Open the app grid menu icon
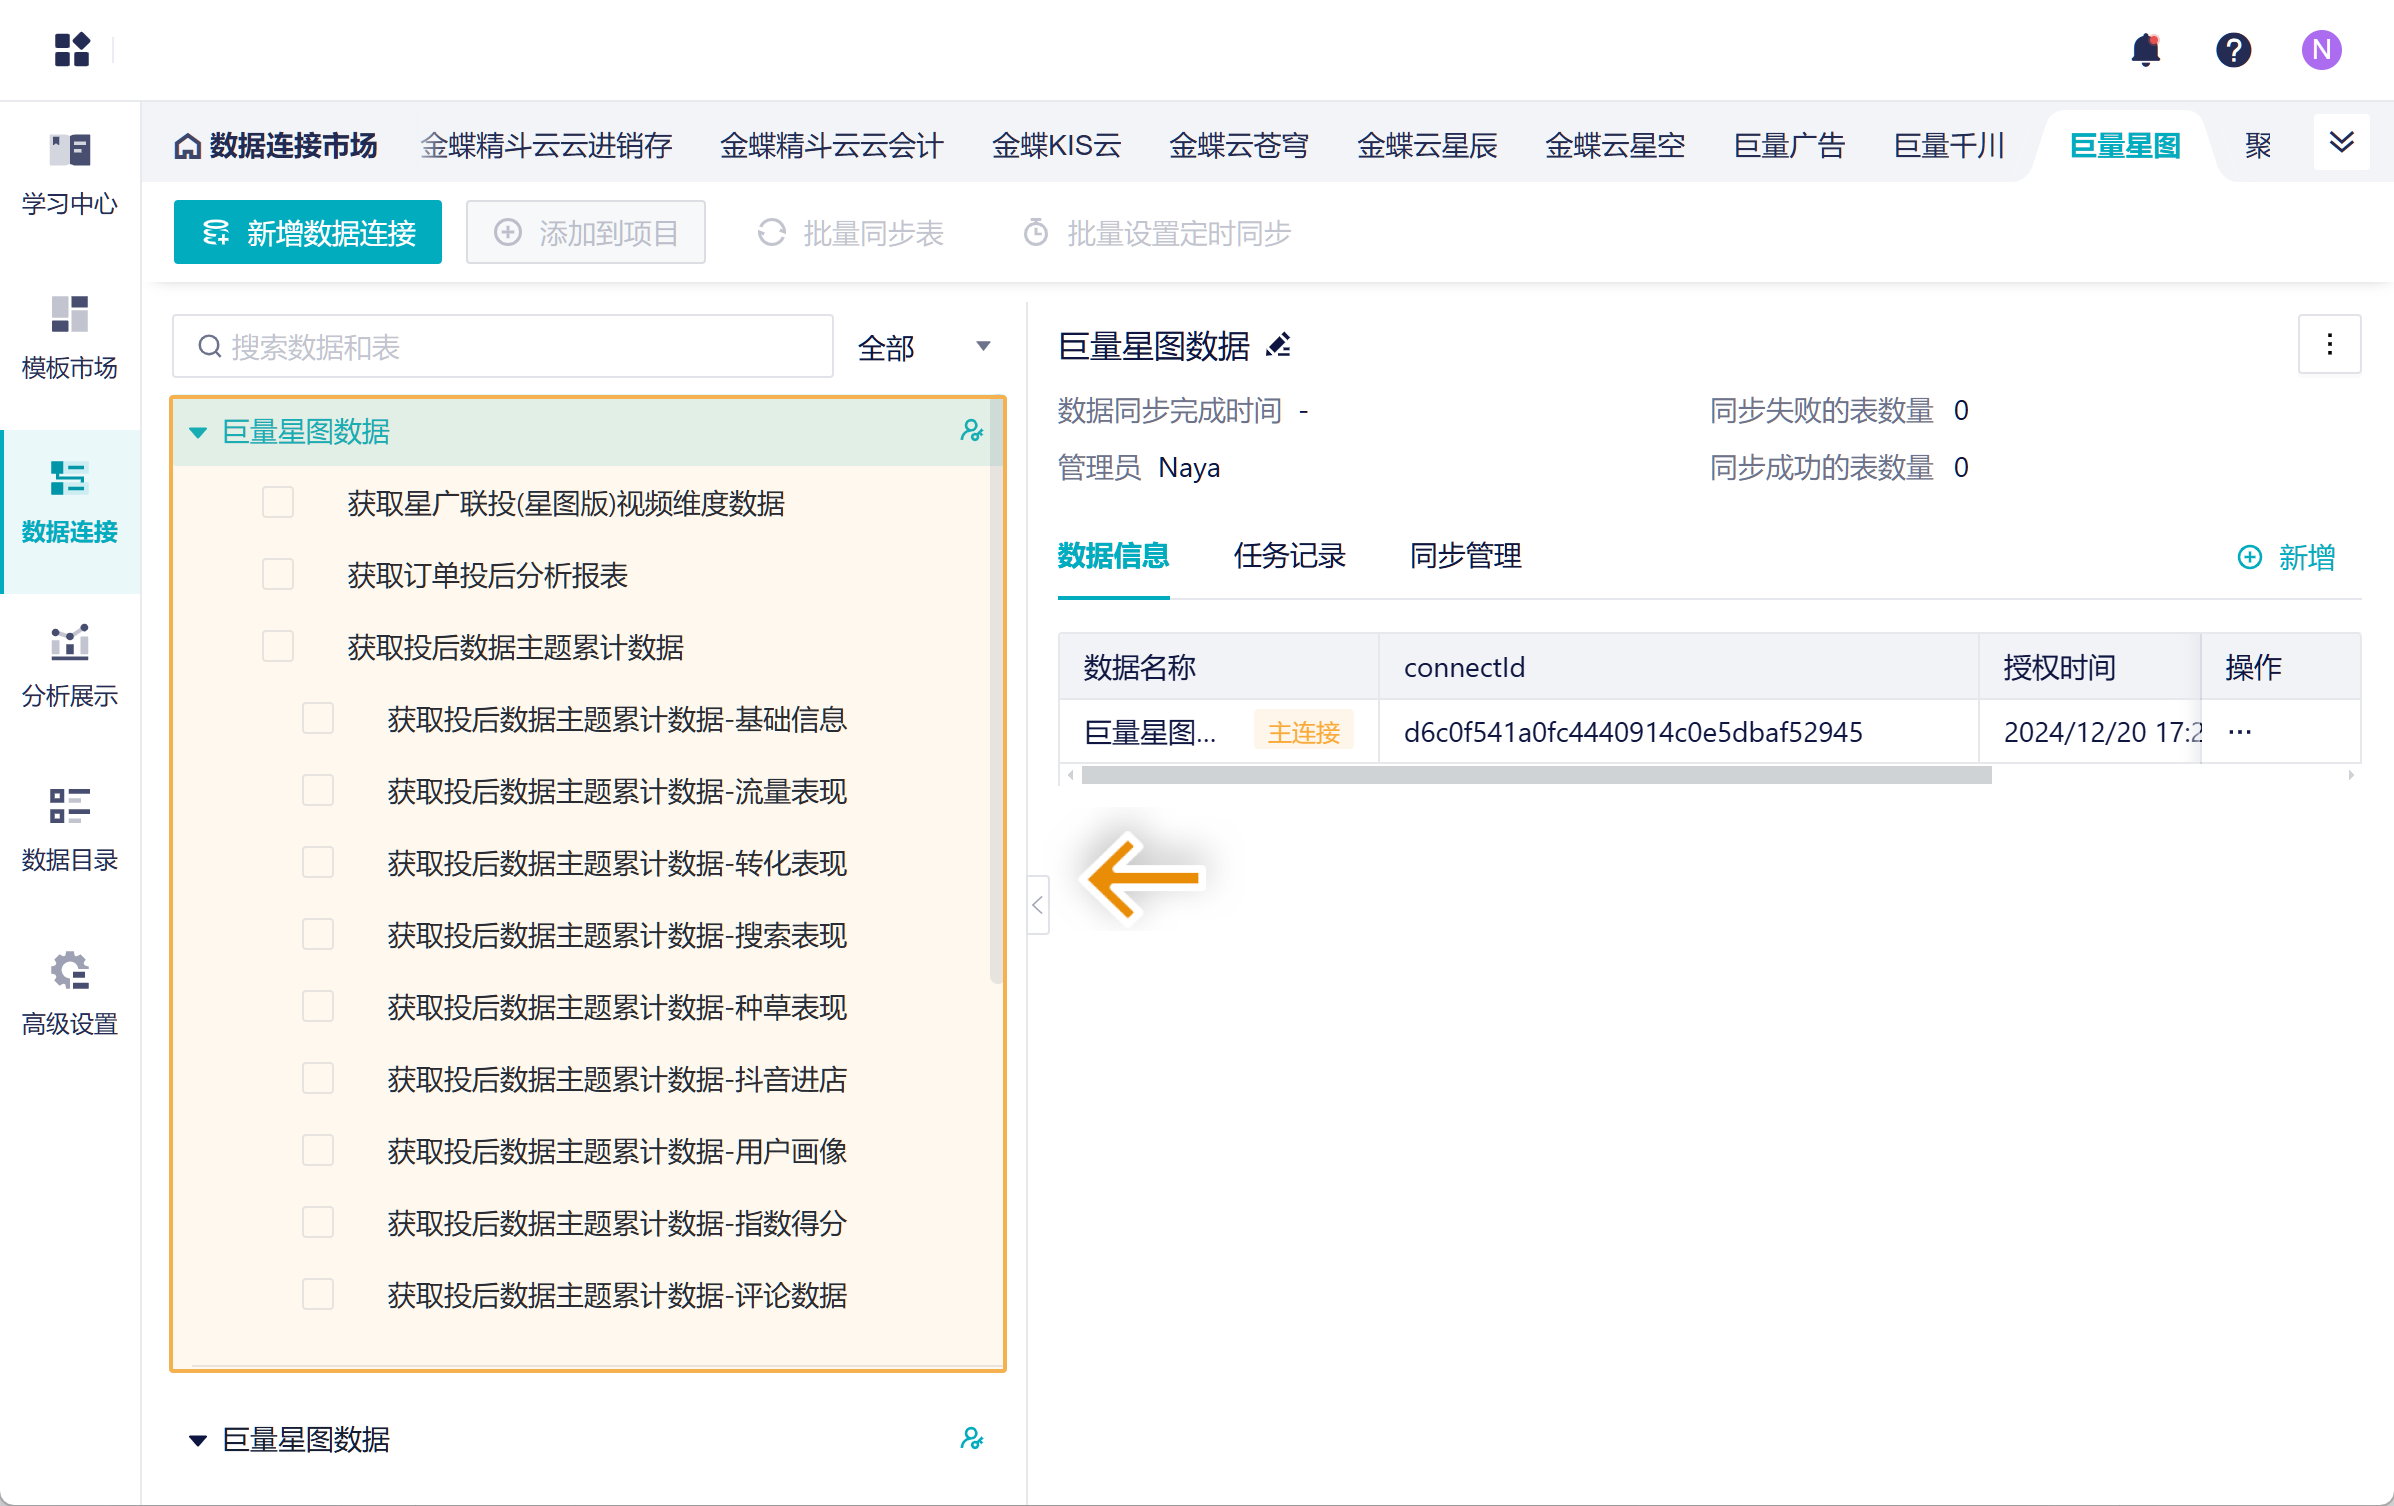Image resolution: width=2394 pixels, height=1506 pixels. [72, 49]
